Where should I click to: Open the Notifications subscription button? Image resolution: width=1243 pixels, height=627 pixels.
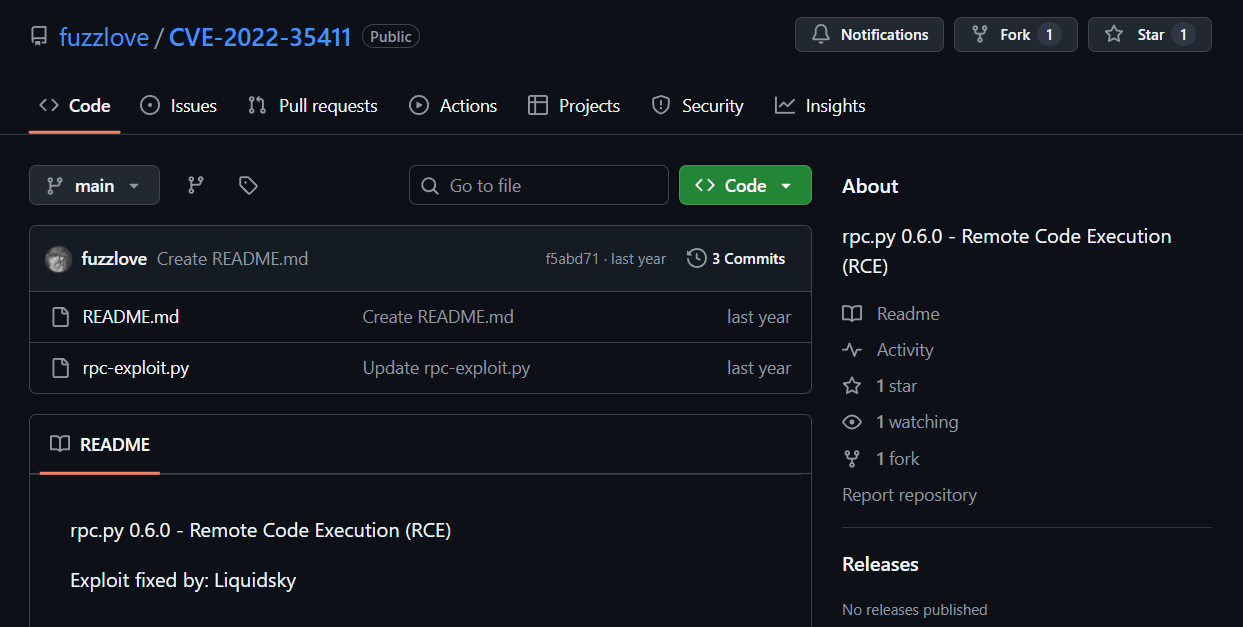[x=869, y=35]
